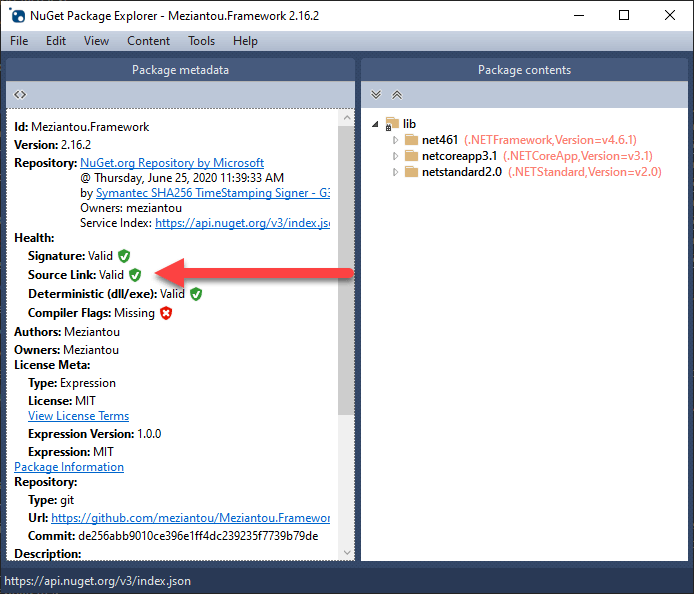
Task: Click the View License Terms link
Action: coord(78,416)
